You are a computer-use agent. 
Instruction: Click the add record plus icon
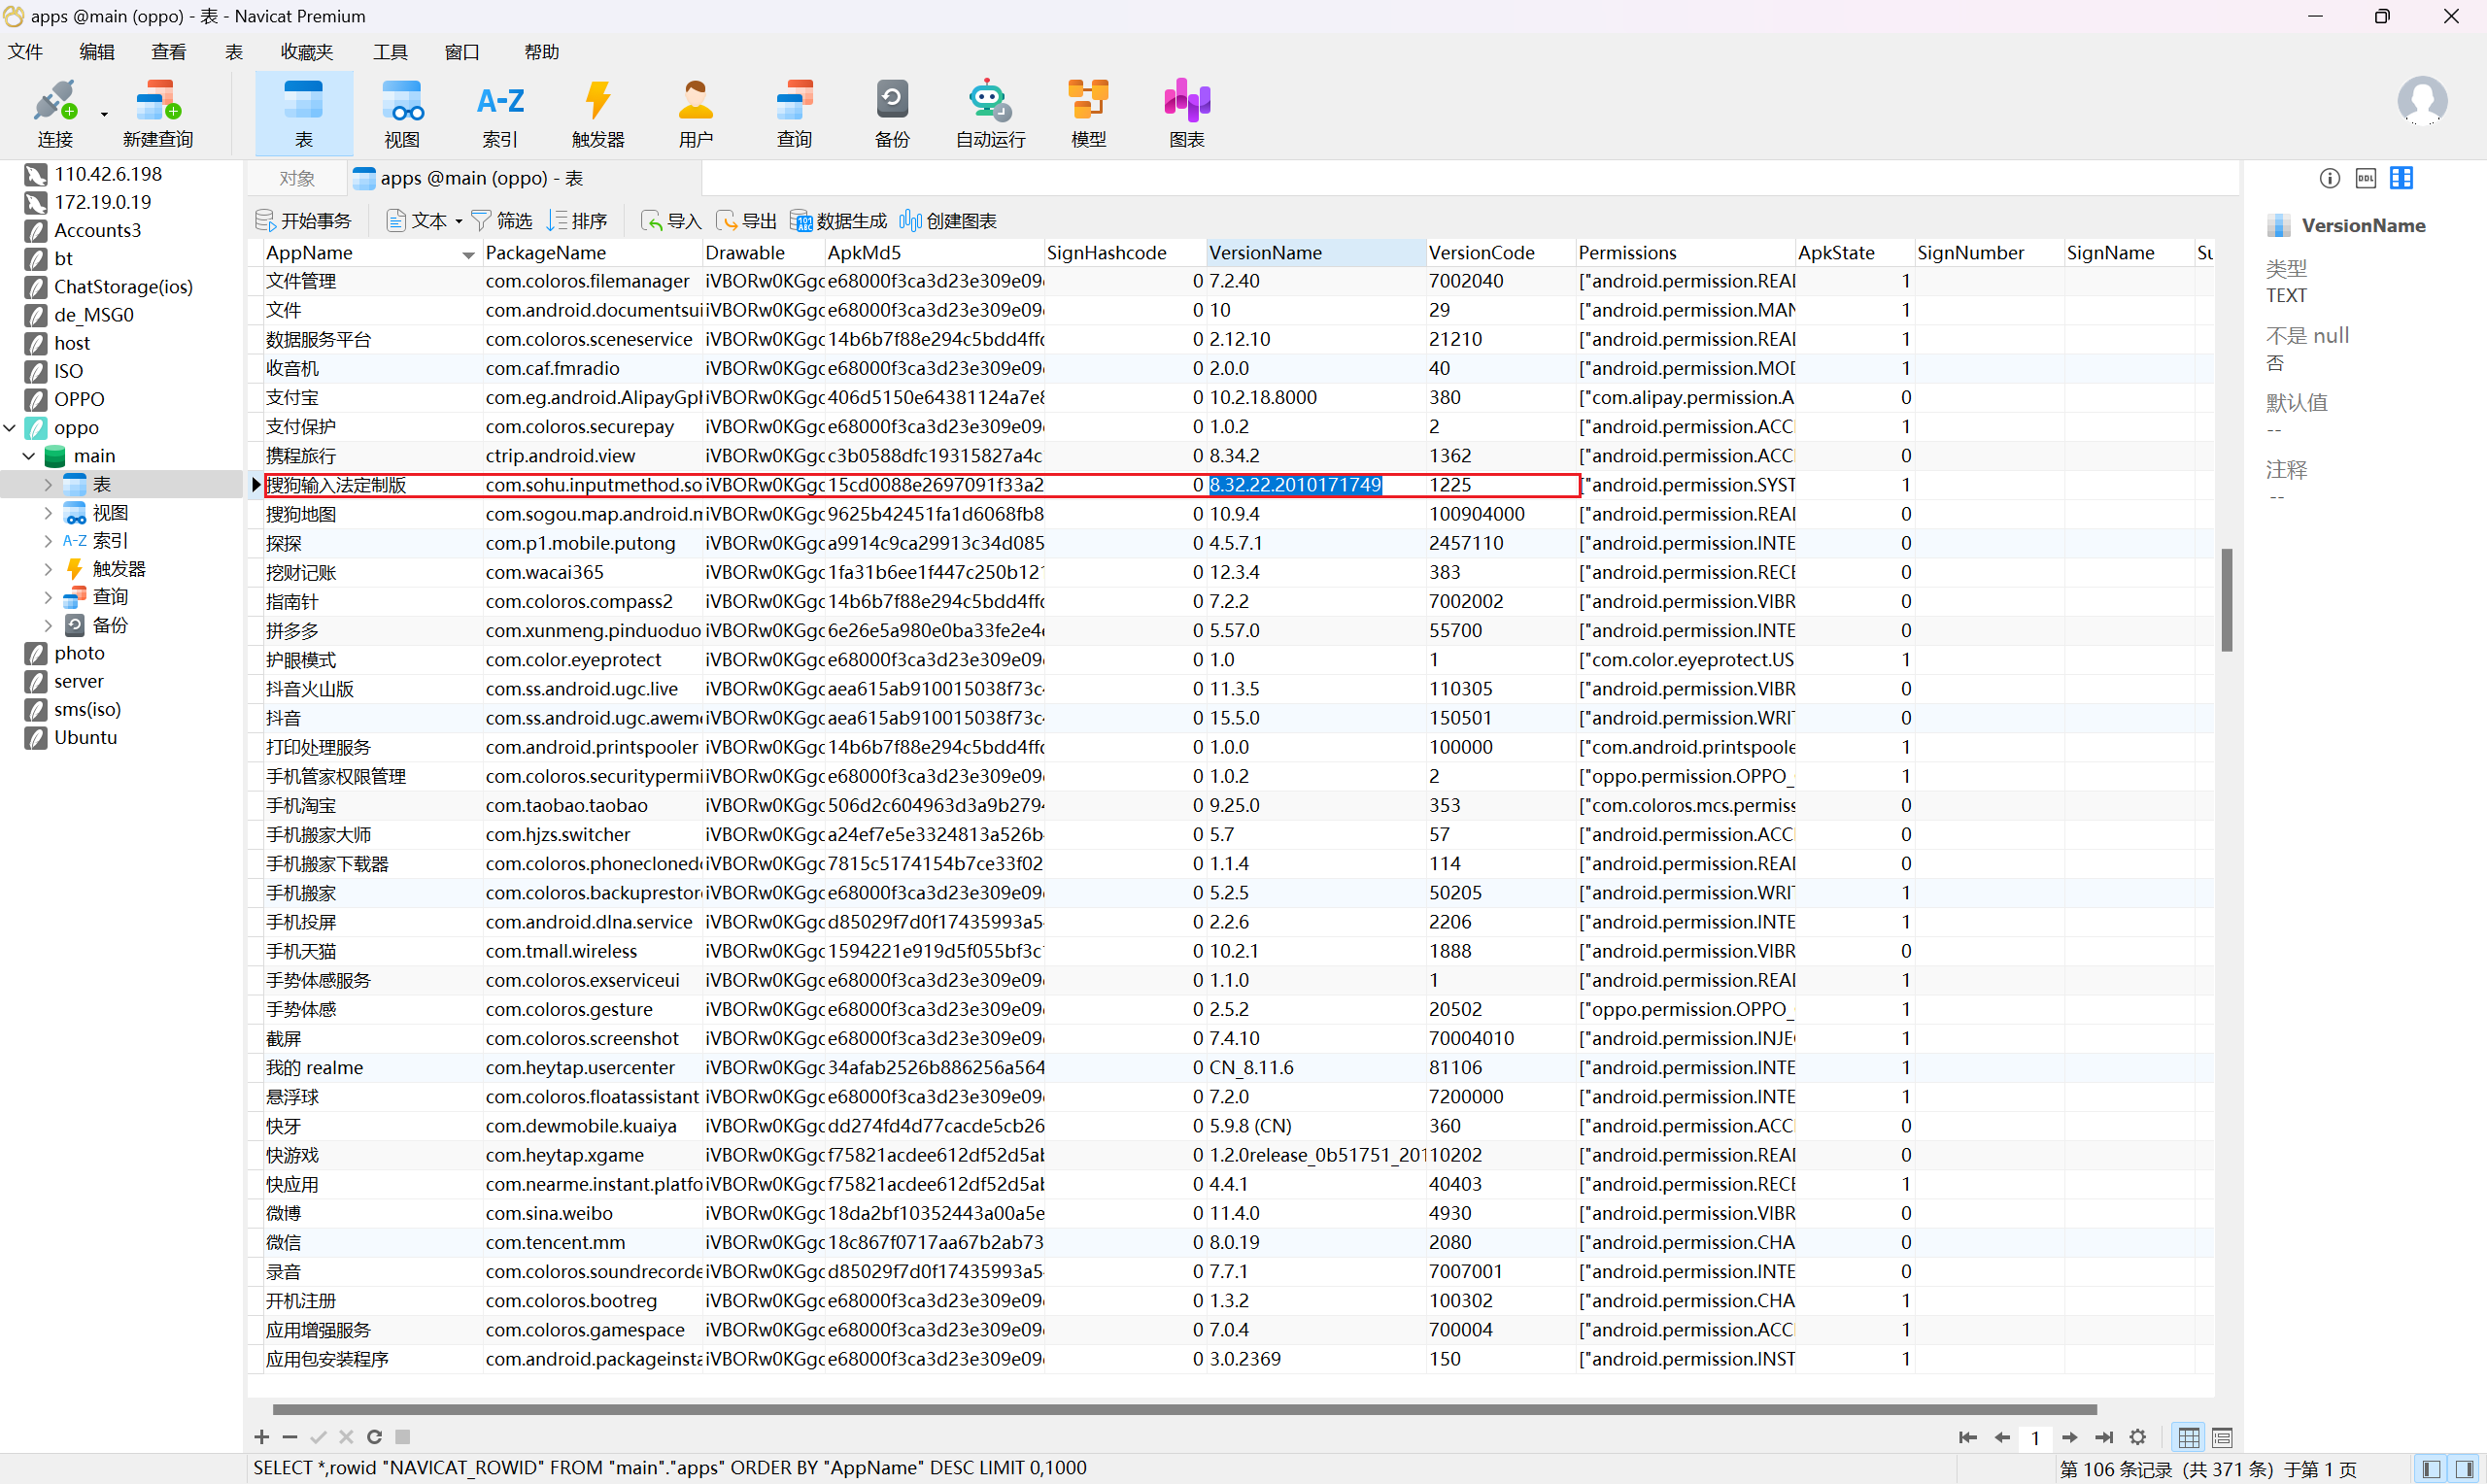point(262,1437)
